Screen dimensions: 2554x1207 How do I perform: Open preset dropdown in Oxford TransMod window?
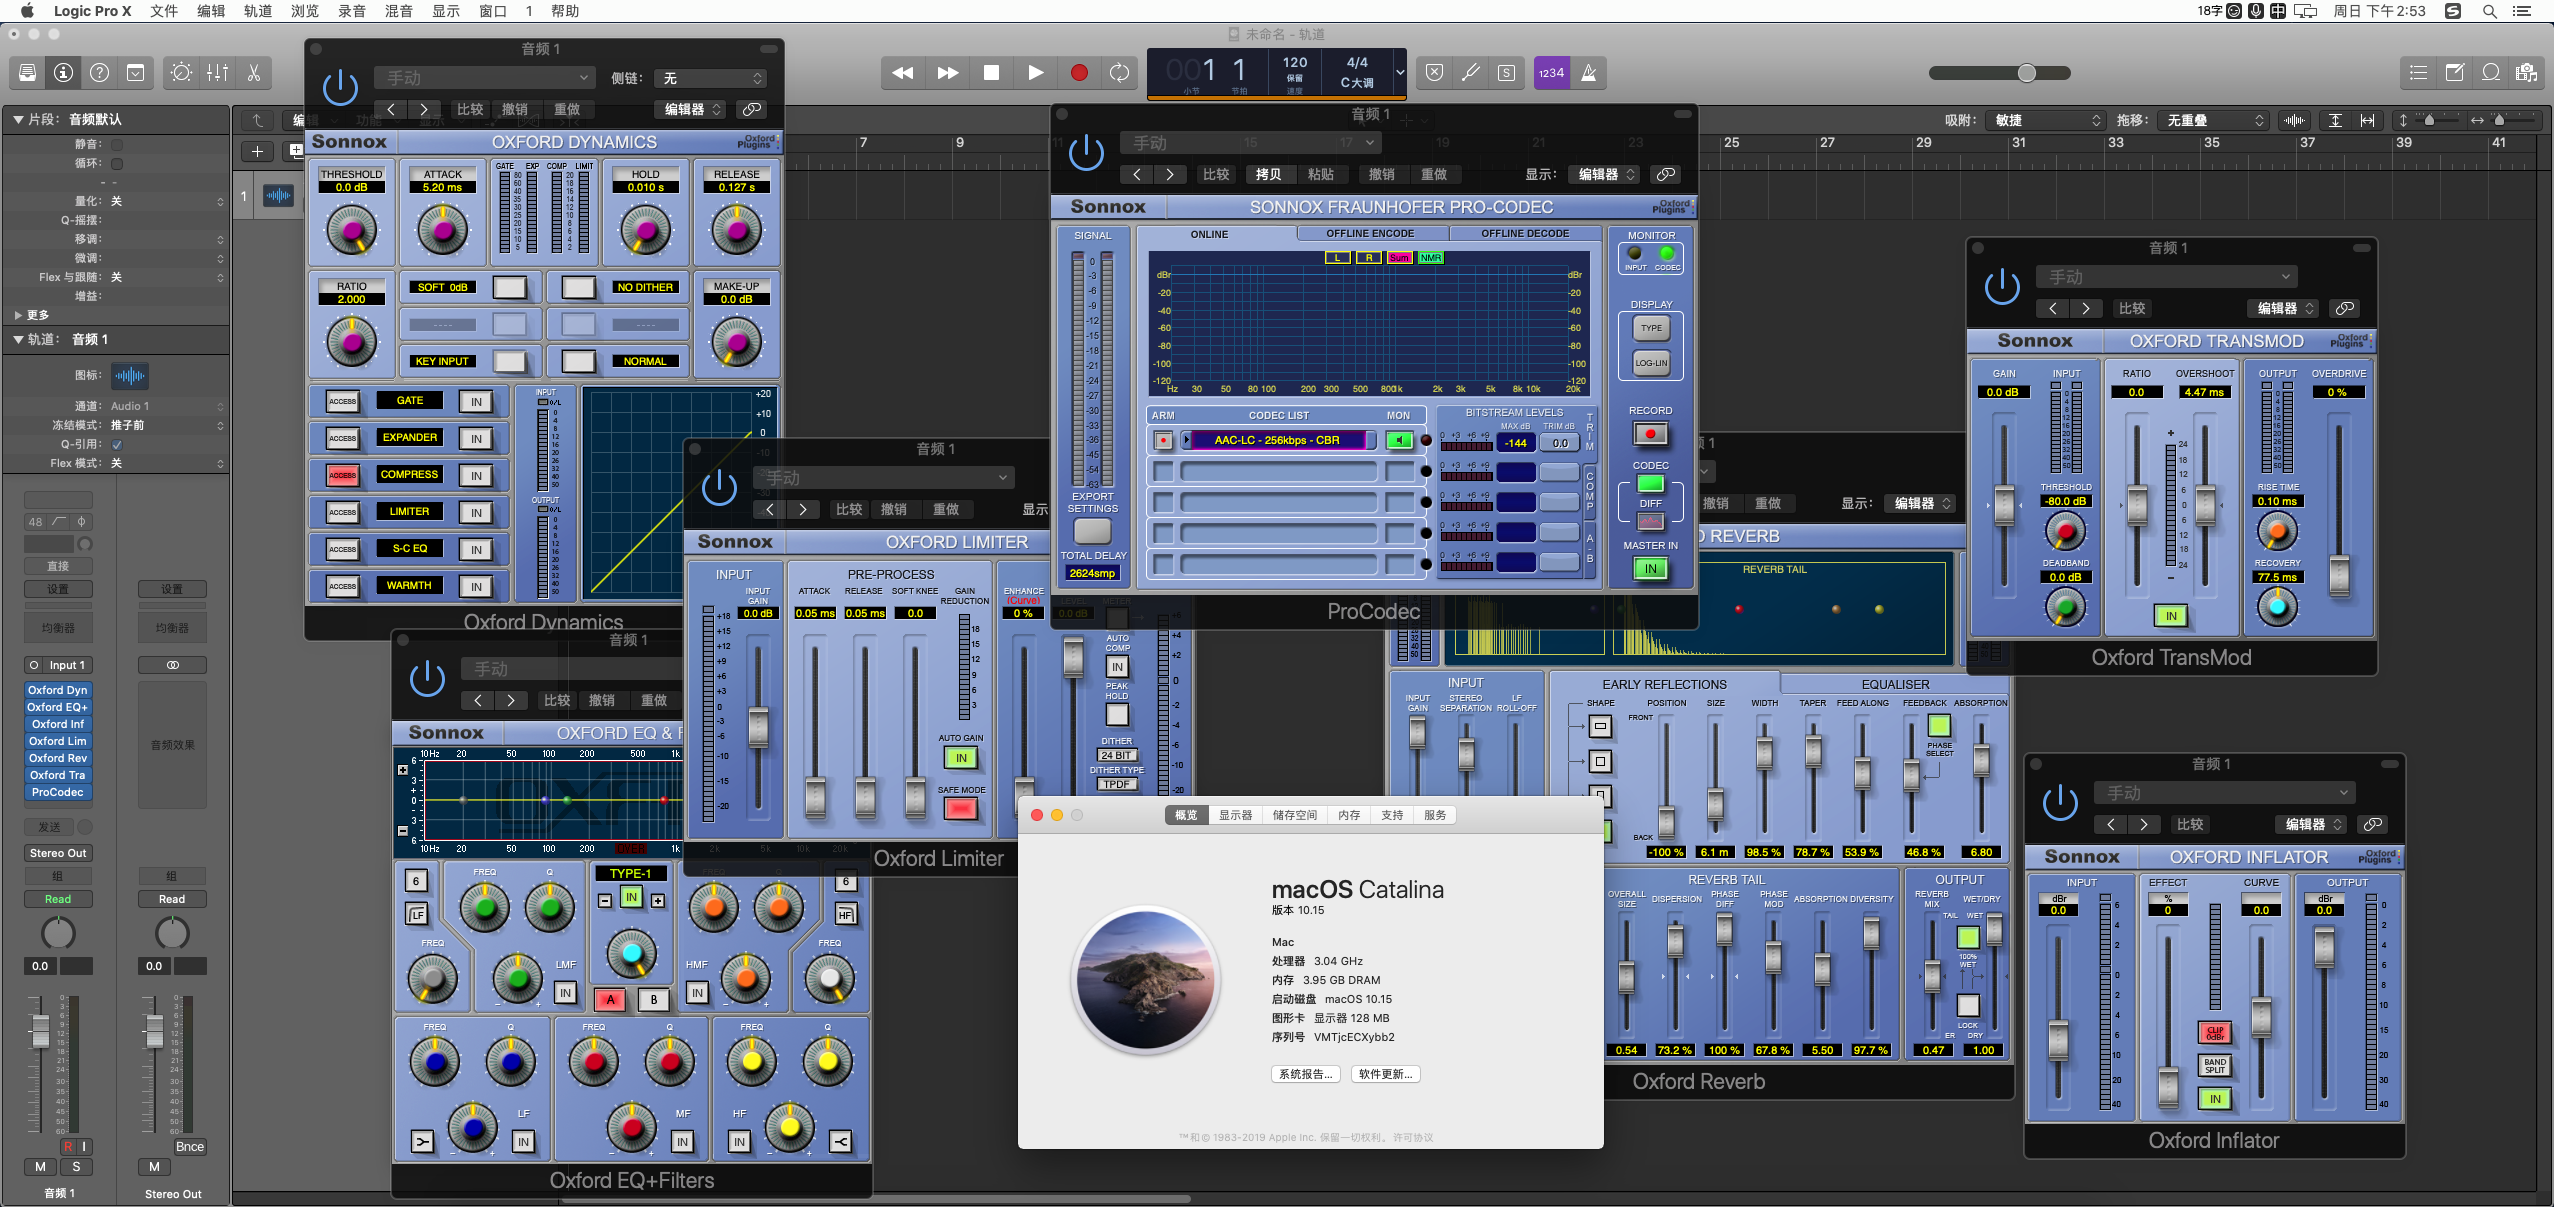(x=2167, y=277)
